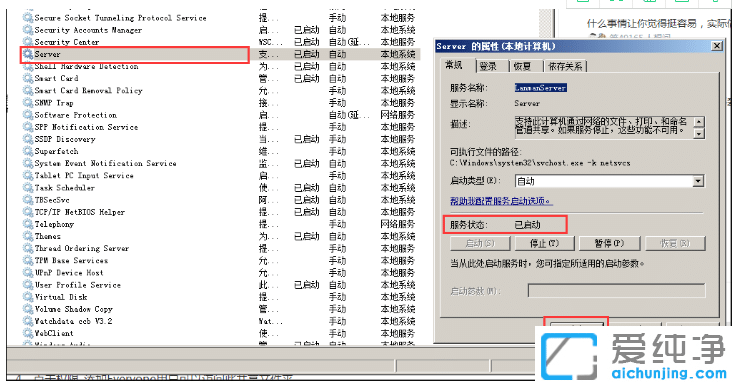The height and width of the screenshot is (386, 735).
Task: Click gear icon for TCP/IP NetBIOS Helper
Action: (28, 212)
